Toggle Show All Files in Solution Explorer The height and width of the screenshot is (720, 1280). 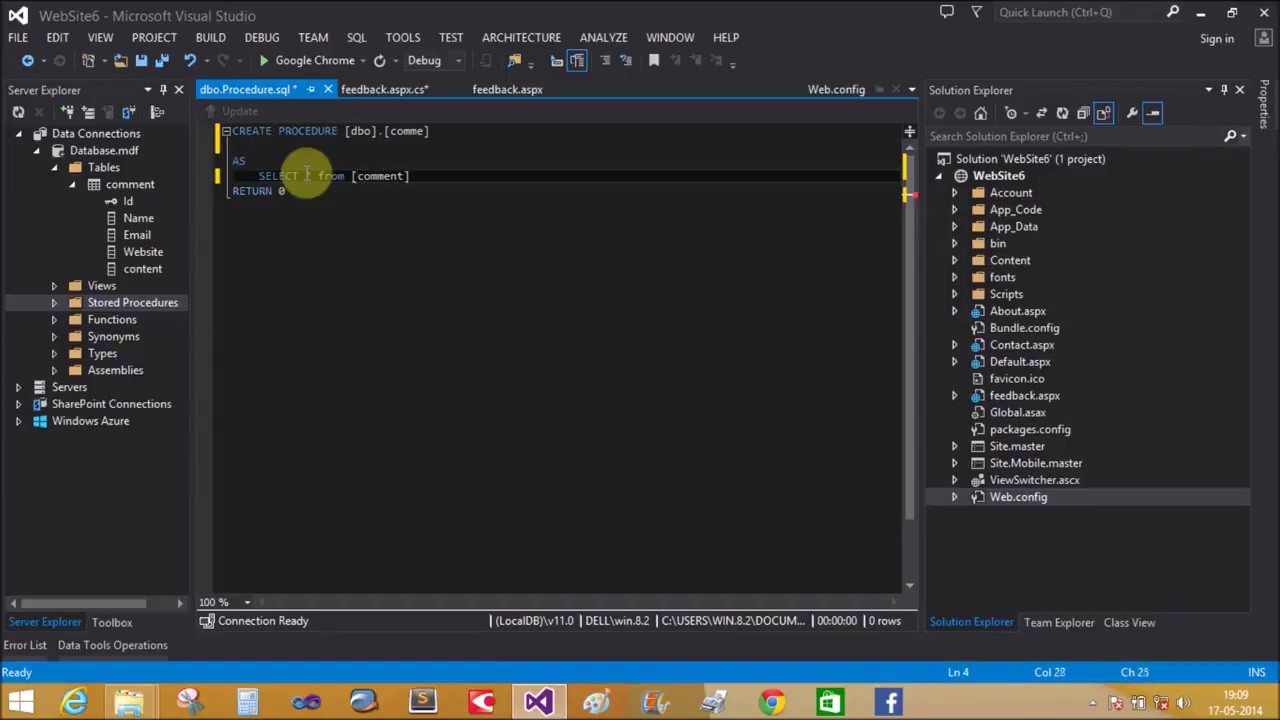pyautogui.click(x=1104, y=113)
